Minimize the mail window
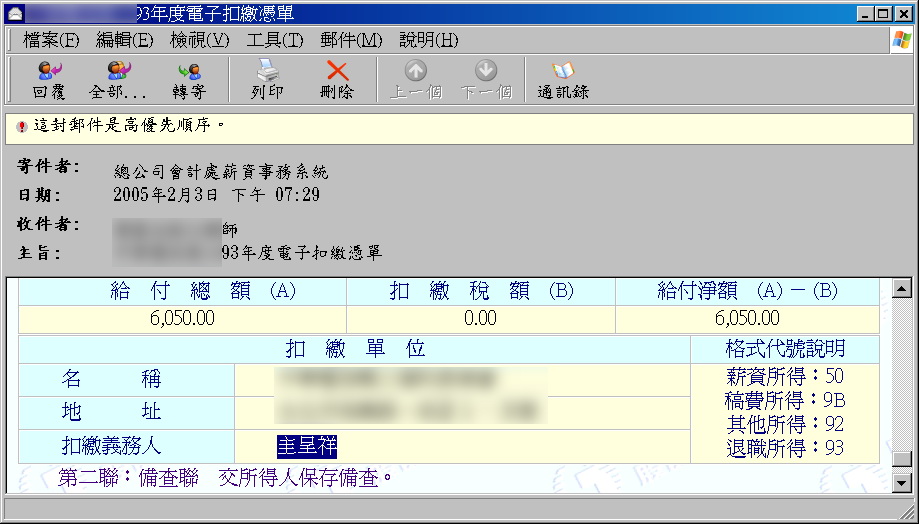 (x=865, y=13)
